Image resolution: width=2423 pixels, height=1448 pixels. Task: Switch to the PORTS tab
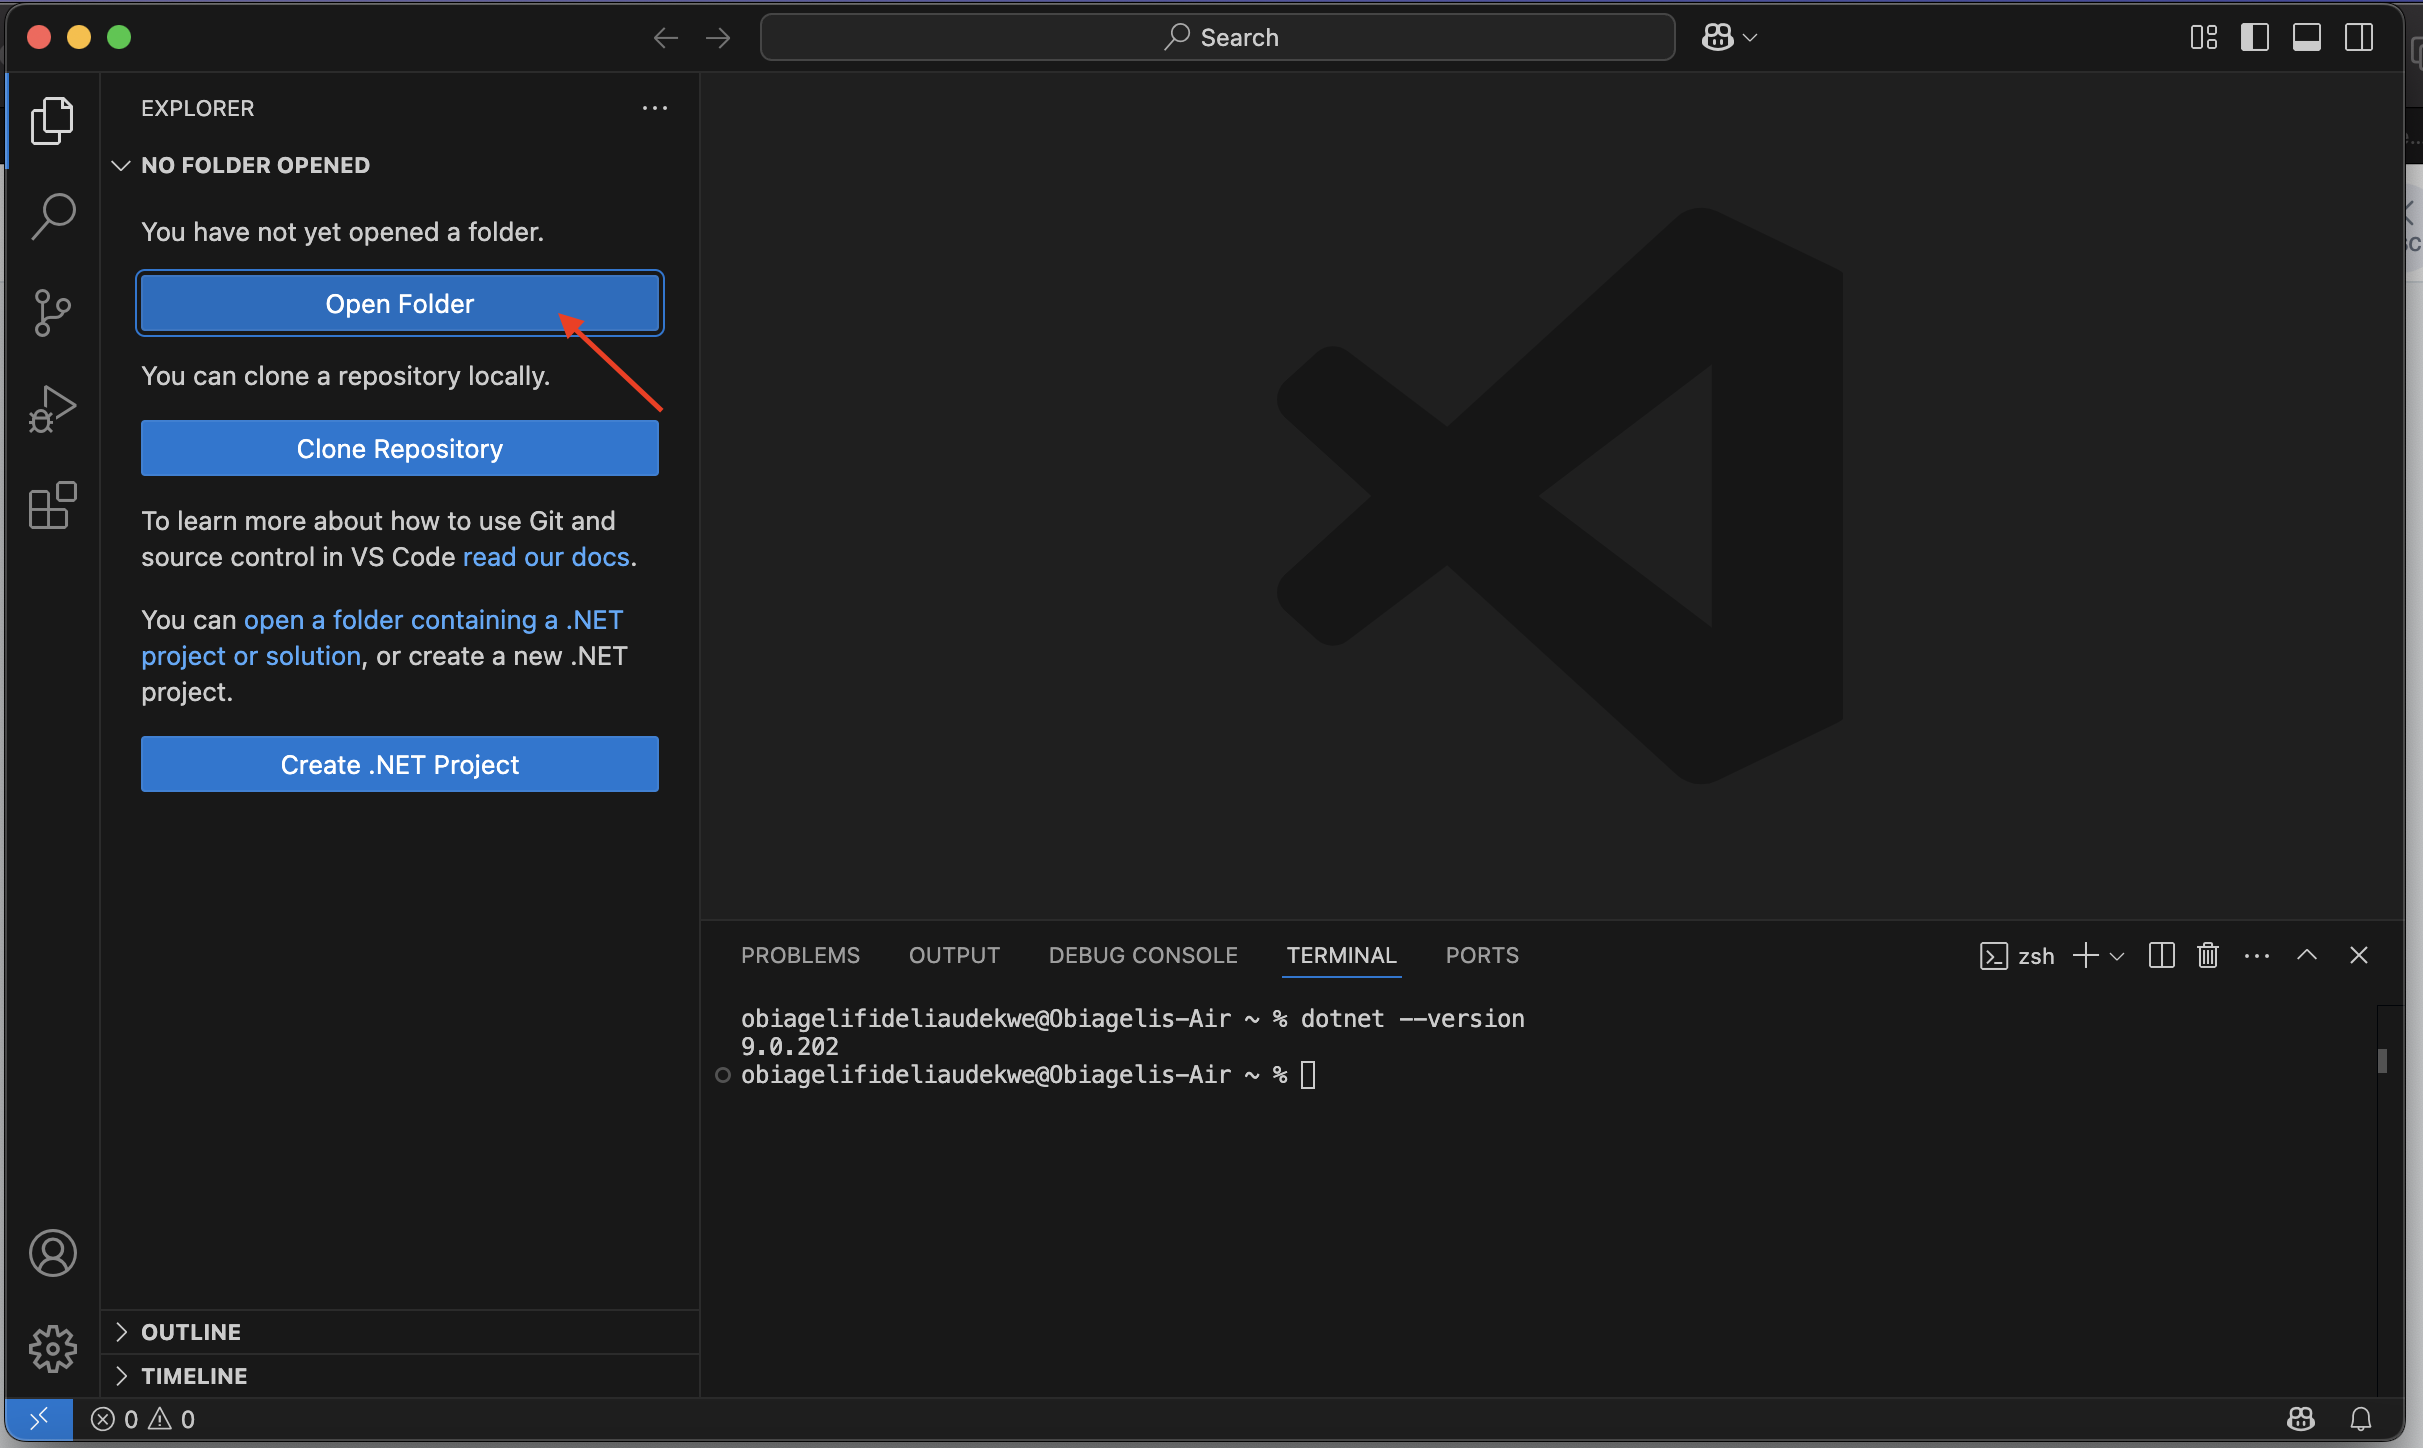tap(1482, 955)
